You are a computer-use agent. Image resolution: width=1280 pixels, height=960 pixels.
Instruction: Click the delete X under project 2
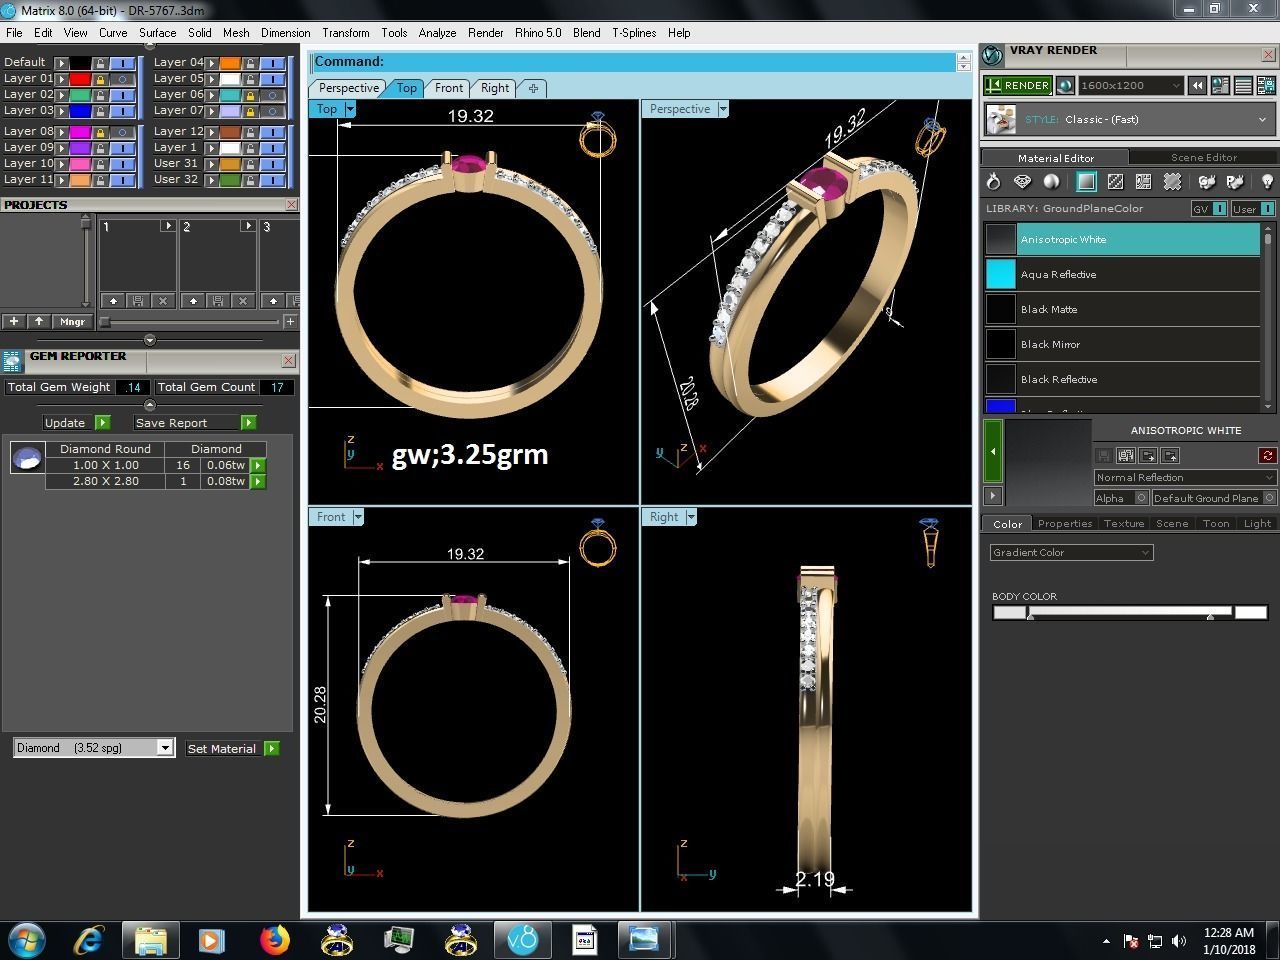coord(242,300)
